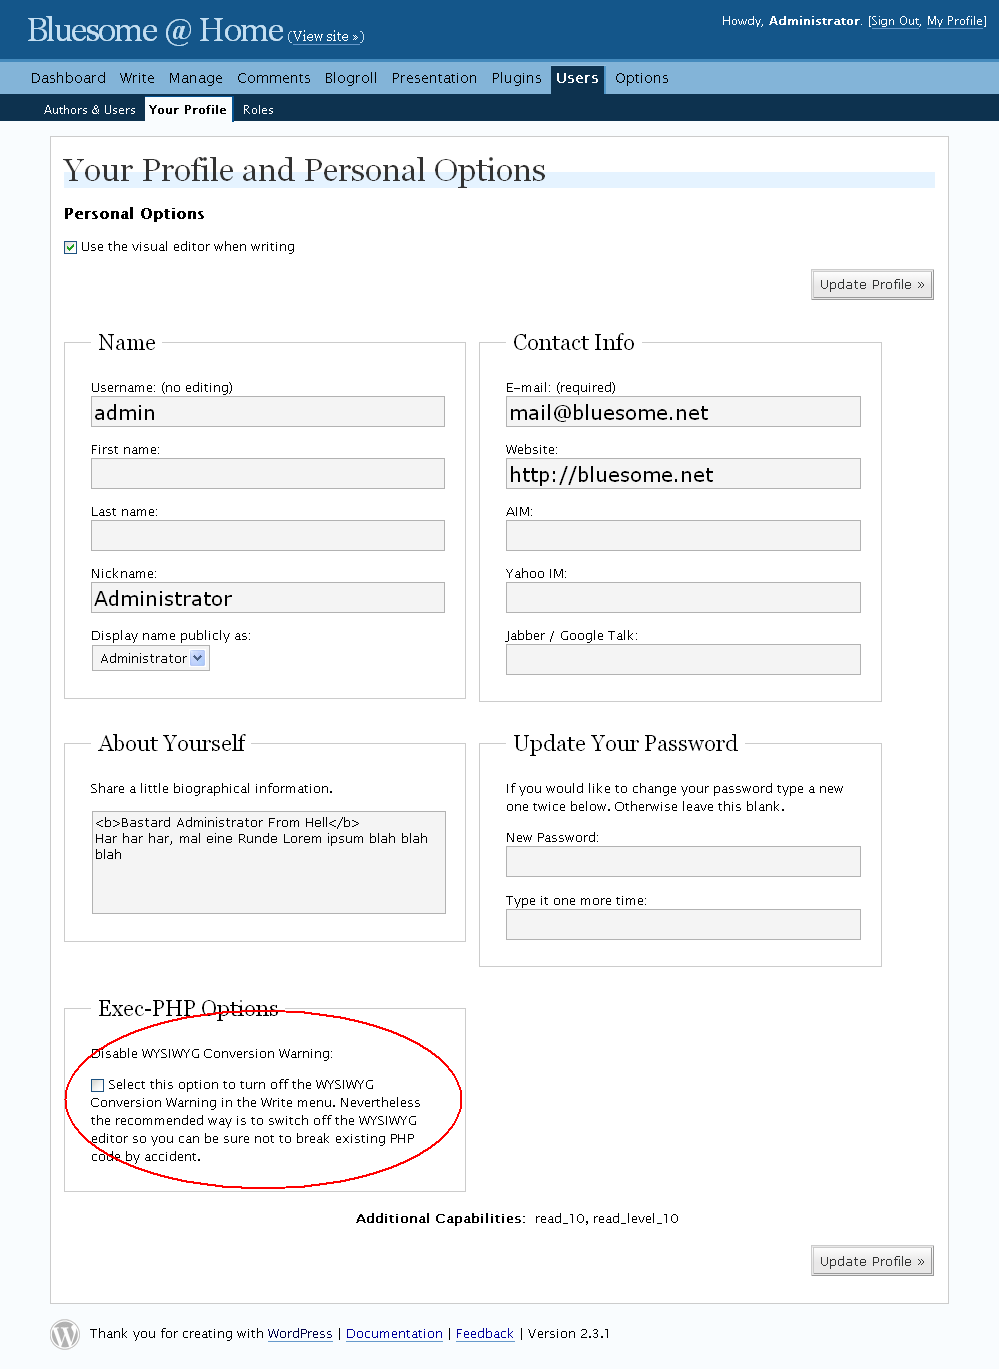Image resolution: width=999 pixels, height=1369 pixels.
Task: Click the New Password field
Action: click(x=683, y=862)
